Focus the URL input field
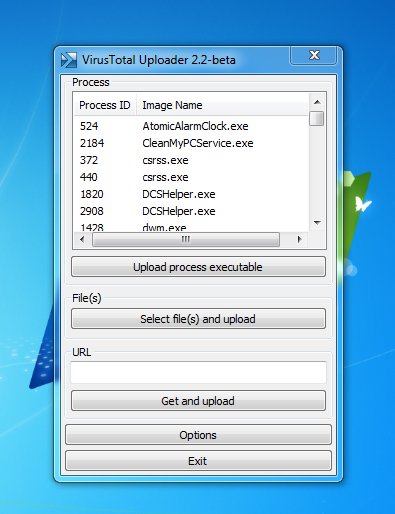 click(198, 372)
